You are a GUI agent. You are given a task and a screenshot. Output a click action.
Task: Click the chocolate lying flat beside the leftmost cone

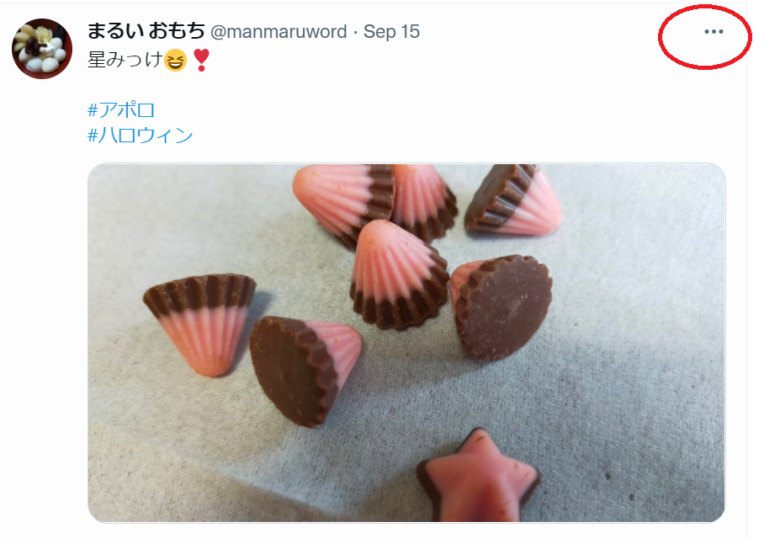coord(305,371)
